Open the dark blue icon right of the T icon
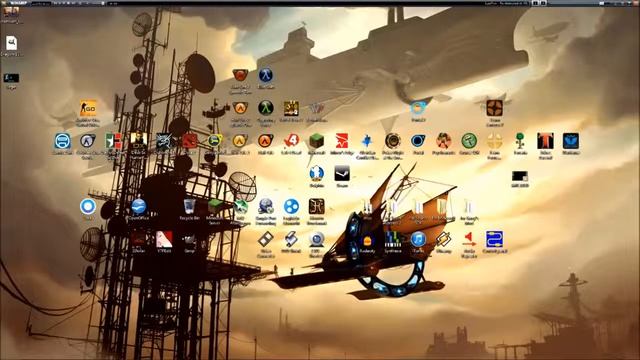The image size is (640, 360). pos(571,141)
